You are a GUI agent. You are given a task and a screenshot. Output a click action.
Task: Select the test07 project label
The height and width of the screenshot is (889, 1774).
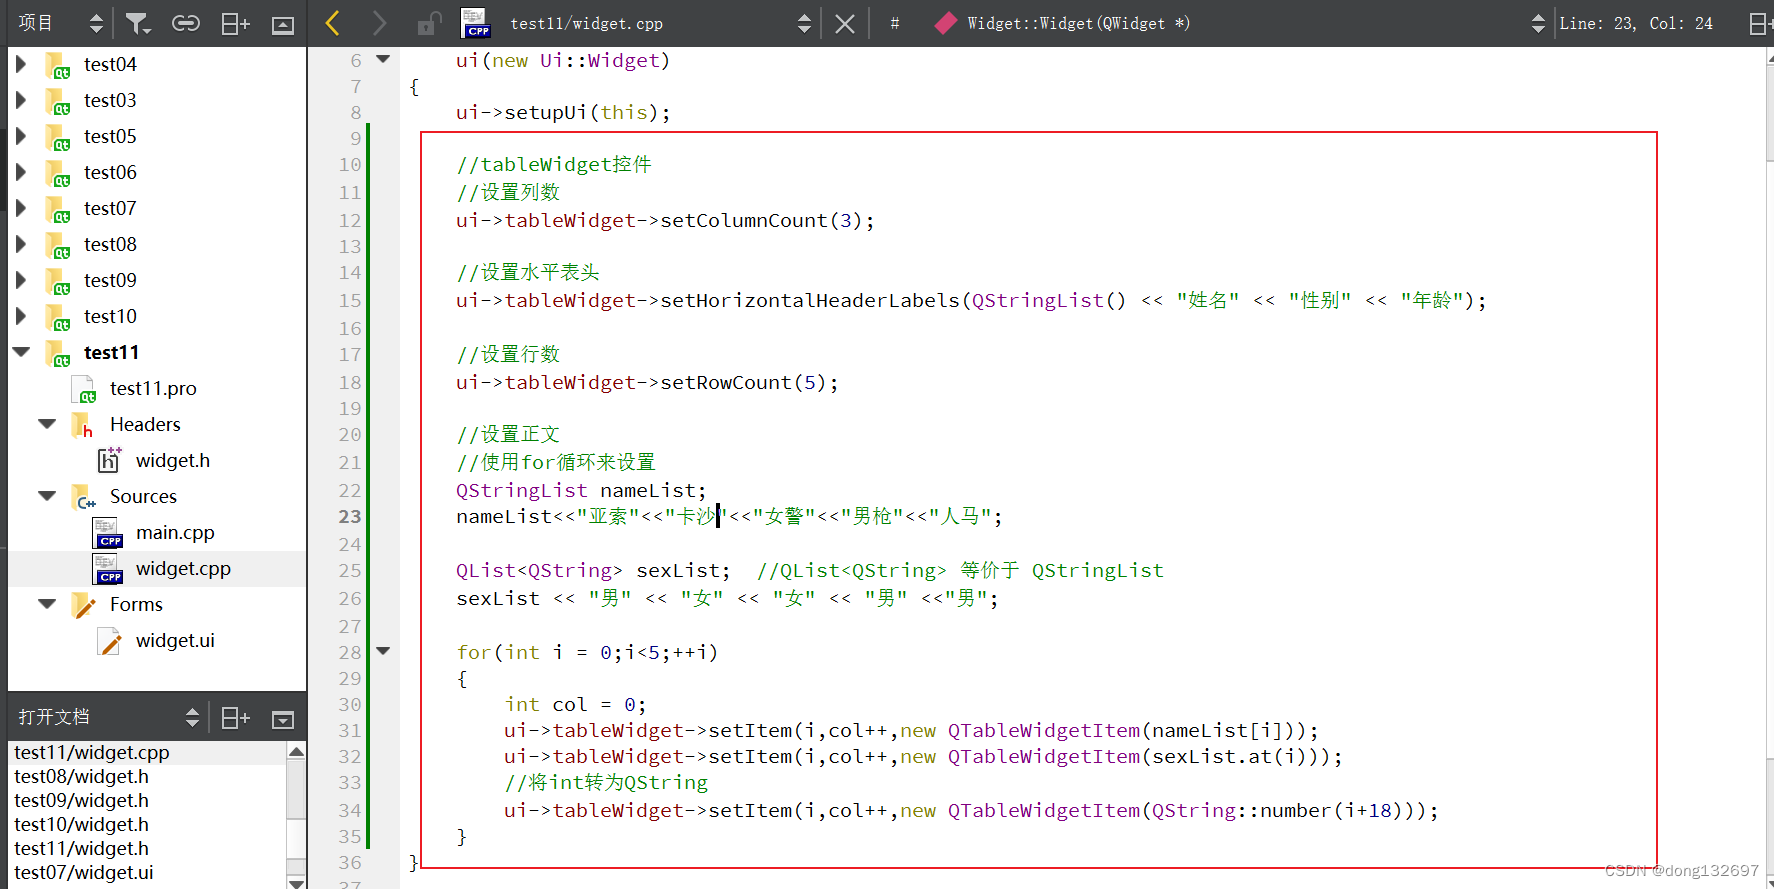110,208
